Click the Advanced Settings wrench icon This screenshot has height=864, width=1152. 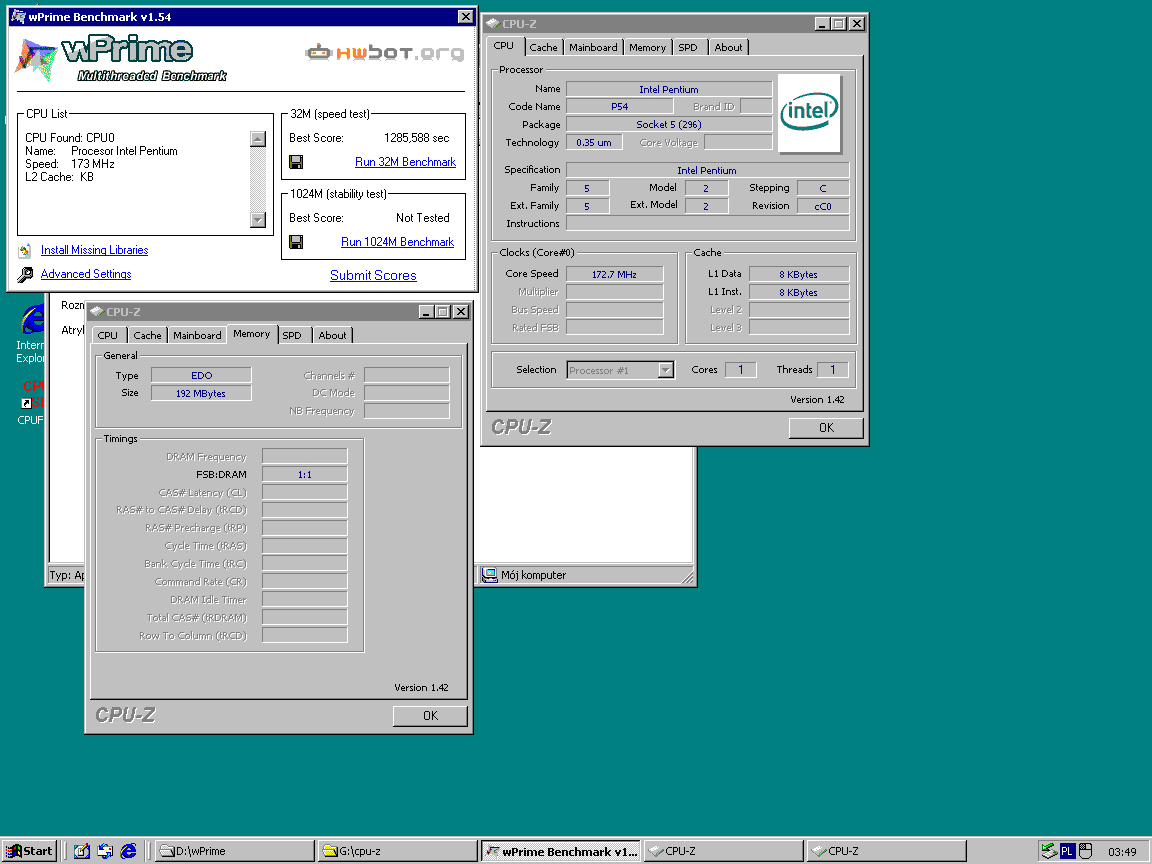(25, 275)
